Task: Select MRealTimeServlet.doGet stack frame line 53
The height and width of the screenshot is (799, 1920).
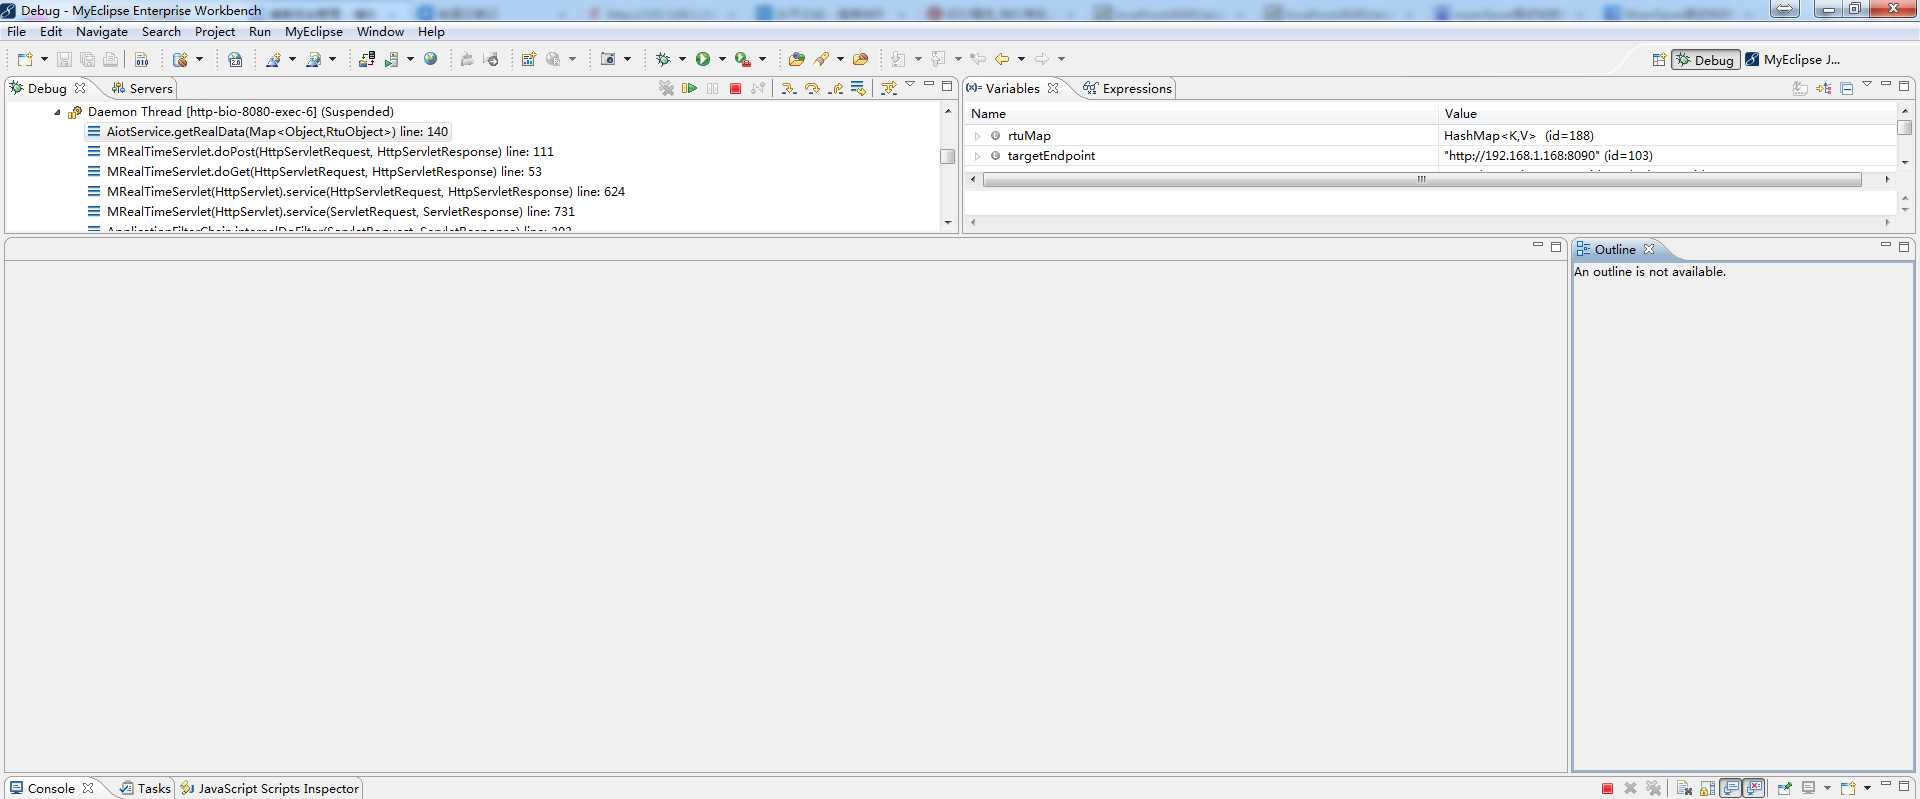Action: point(314,172)
